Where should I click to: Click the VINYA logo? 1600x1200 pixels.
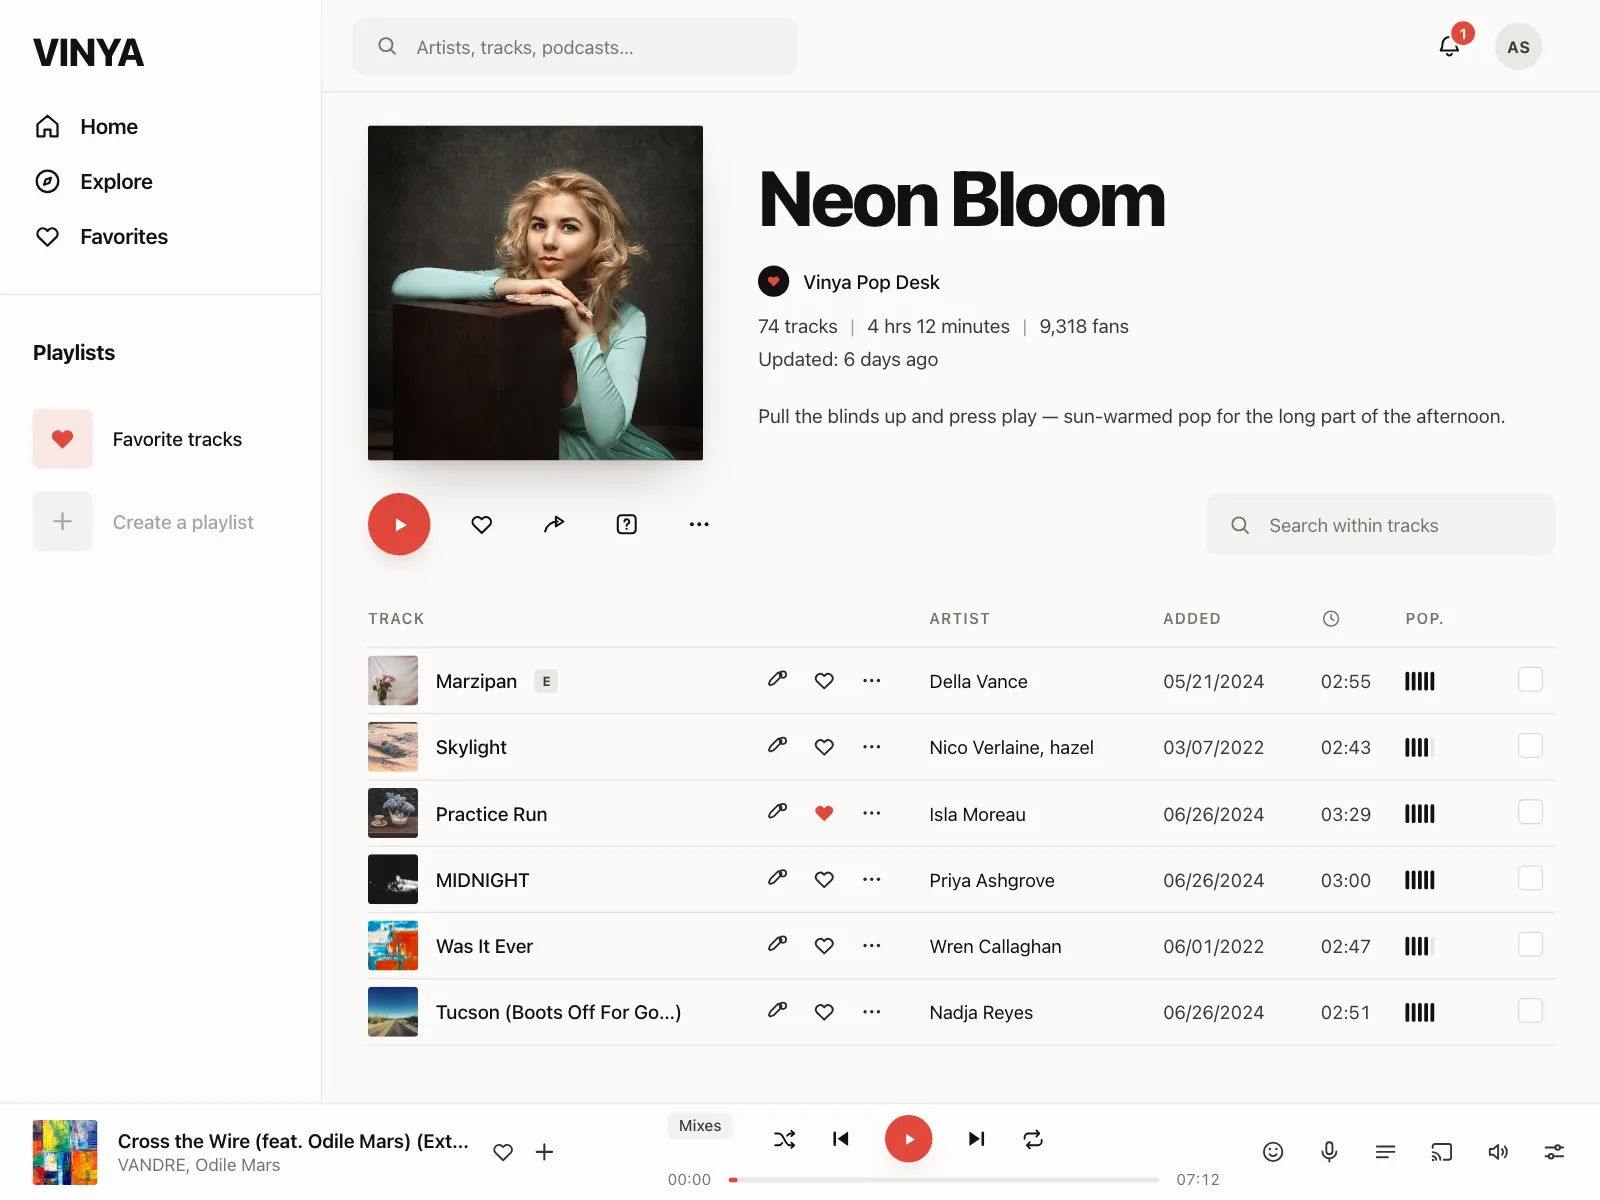[88, 53]
